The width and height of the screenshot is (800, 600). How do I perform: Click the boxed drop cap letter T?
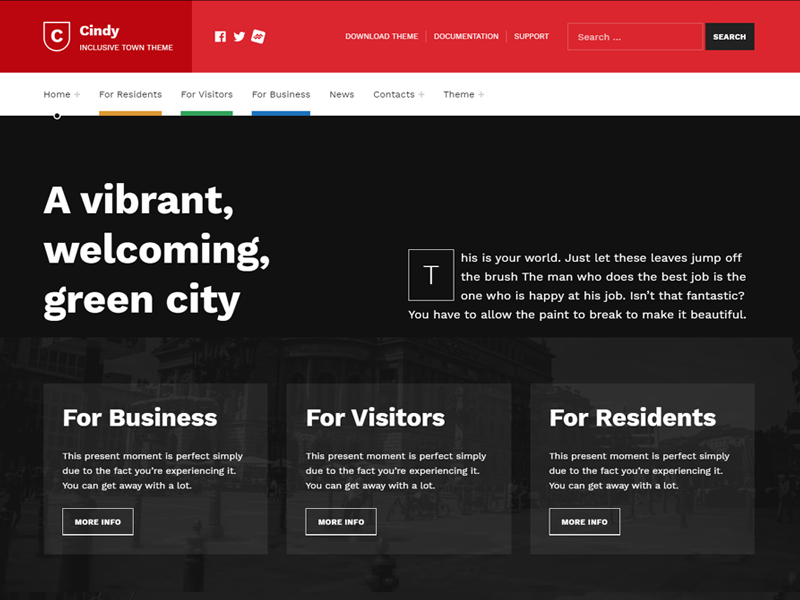431,274
